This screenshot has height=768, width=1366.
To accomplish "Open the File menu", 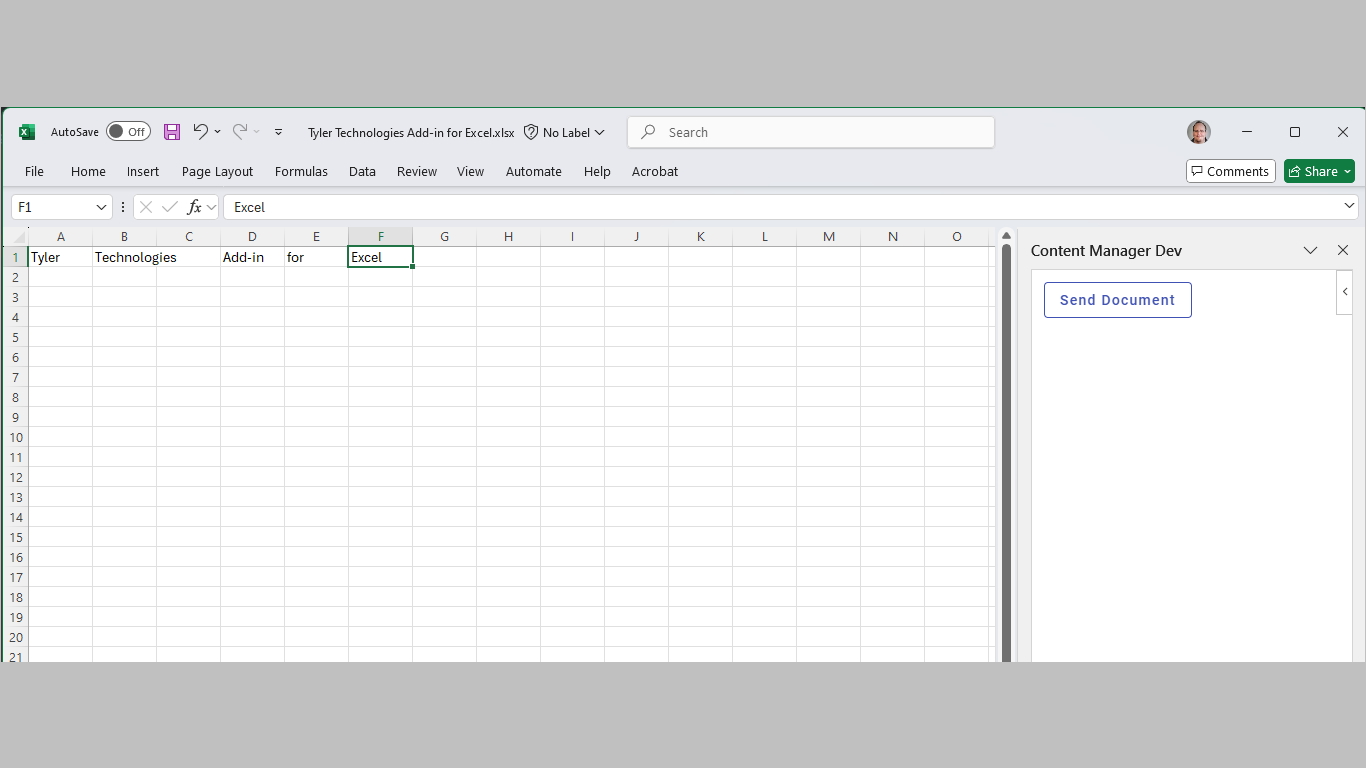I will point(34,171).
